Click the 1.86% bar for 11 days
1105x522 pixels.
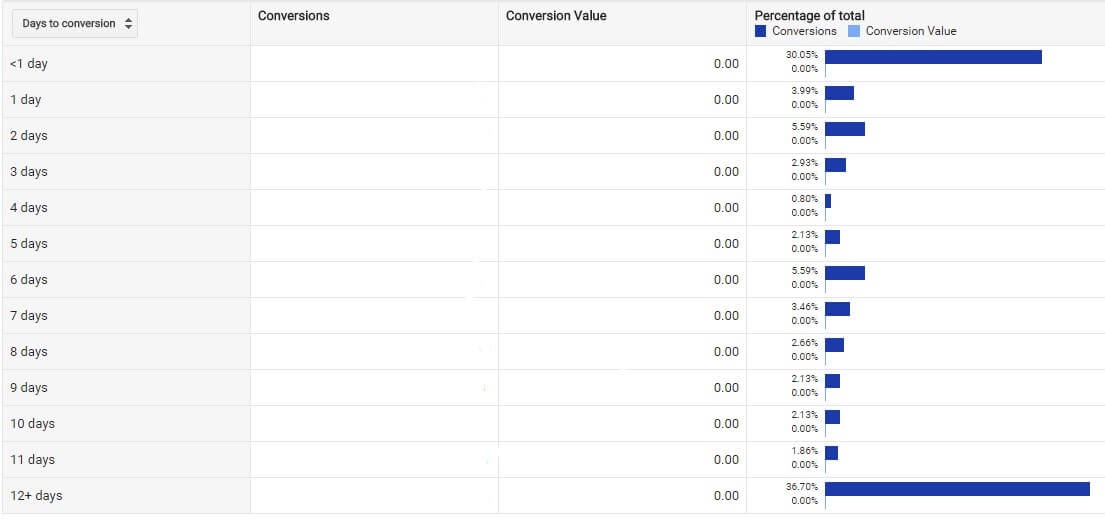point(832,453)
